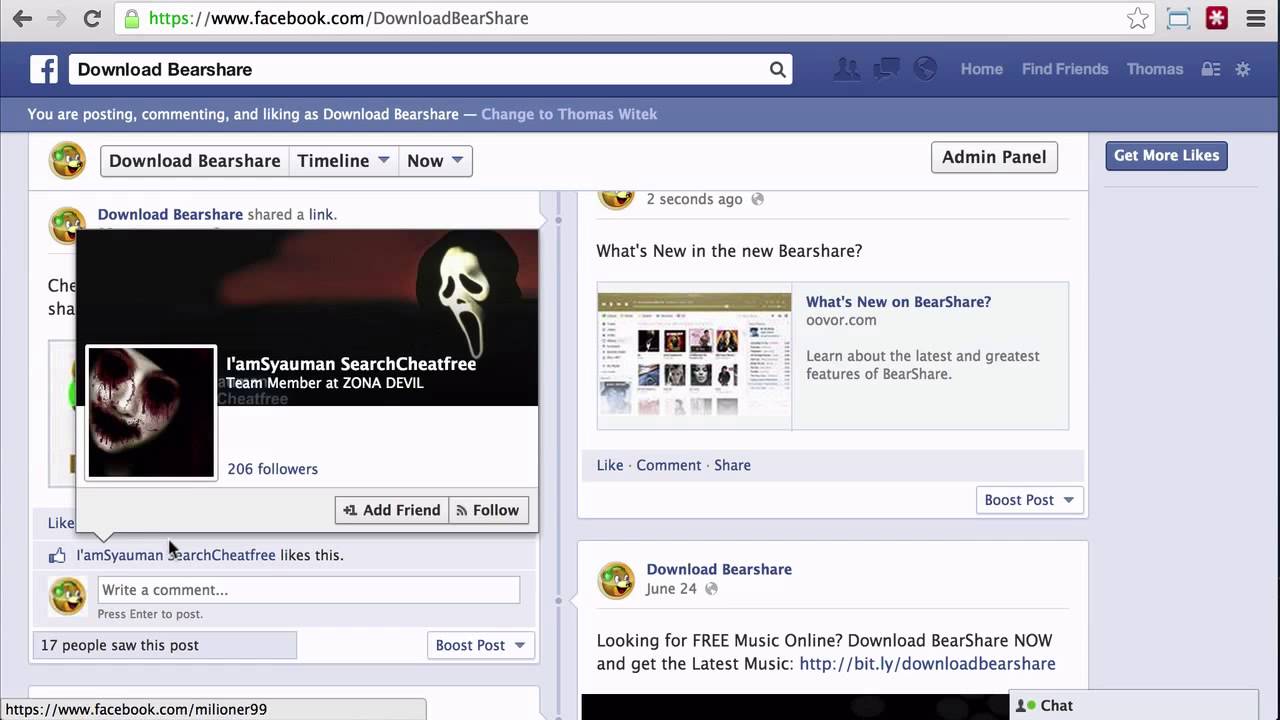Screen dimensions: 1280x720
Task: Bookmark page with star icon
Action: 1138,18
